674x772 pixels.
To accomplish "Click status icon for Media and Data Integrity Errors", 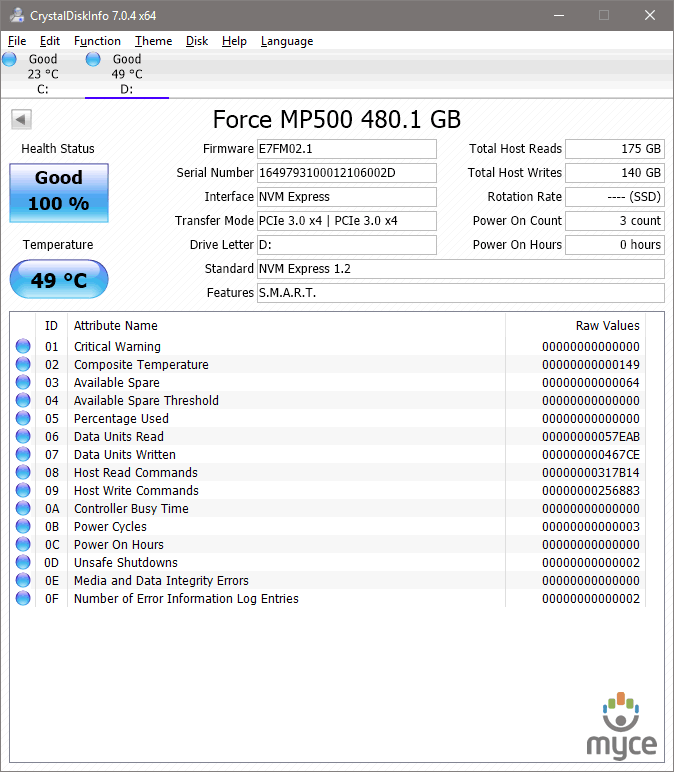I will (23, 580).
